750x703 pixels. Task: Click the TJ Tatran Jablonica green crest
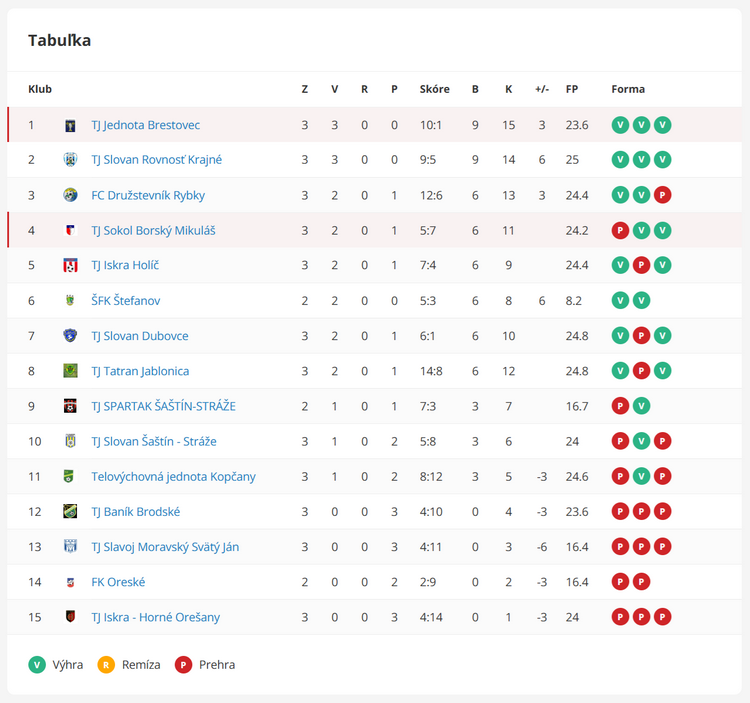pos(70,371)
